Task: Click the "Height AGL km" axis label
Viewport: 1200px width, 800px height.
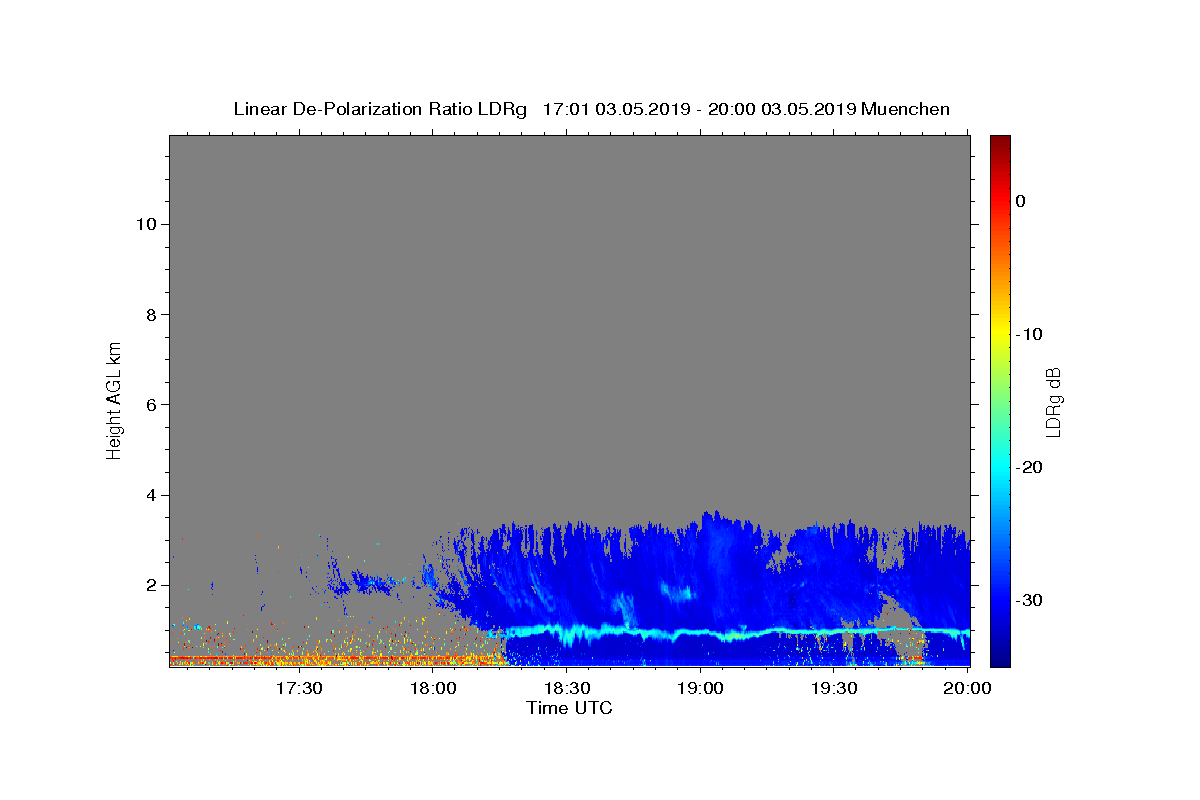Action: [x=115, y=399]
